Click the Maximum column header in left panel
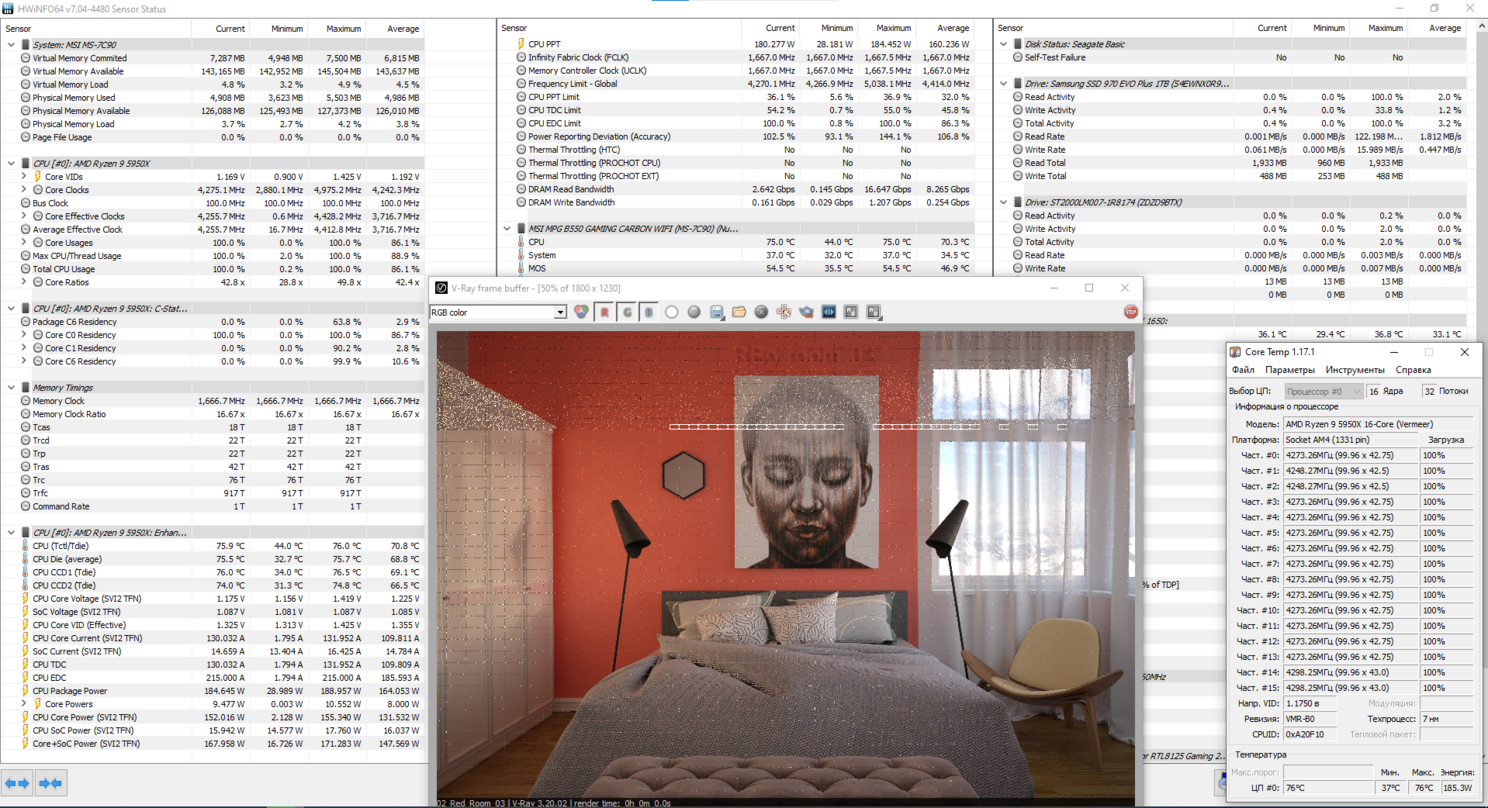The image size is (1488, 808). (335, 29)
